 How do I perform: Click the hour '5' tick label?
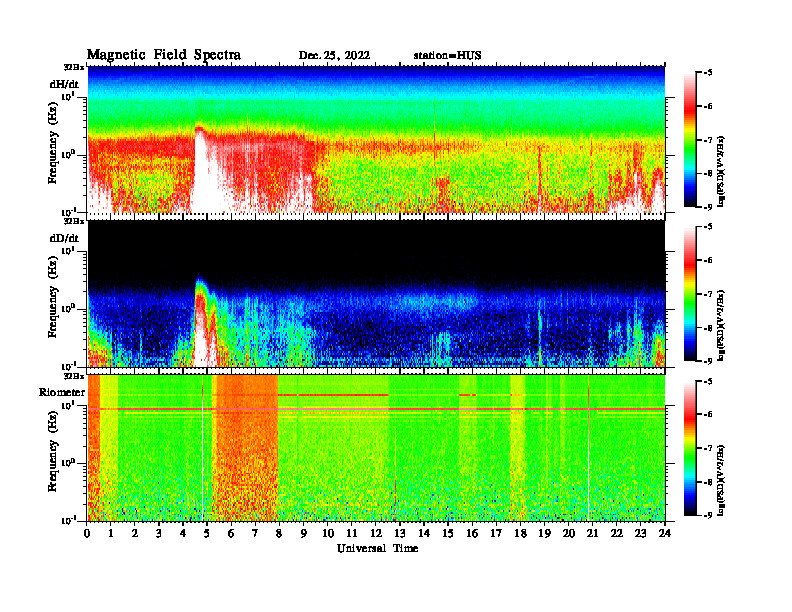click(207, 533)
